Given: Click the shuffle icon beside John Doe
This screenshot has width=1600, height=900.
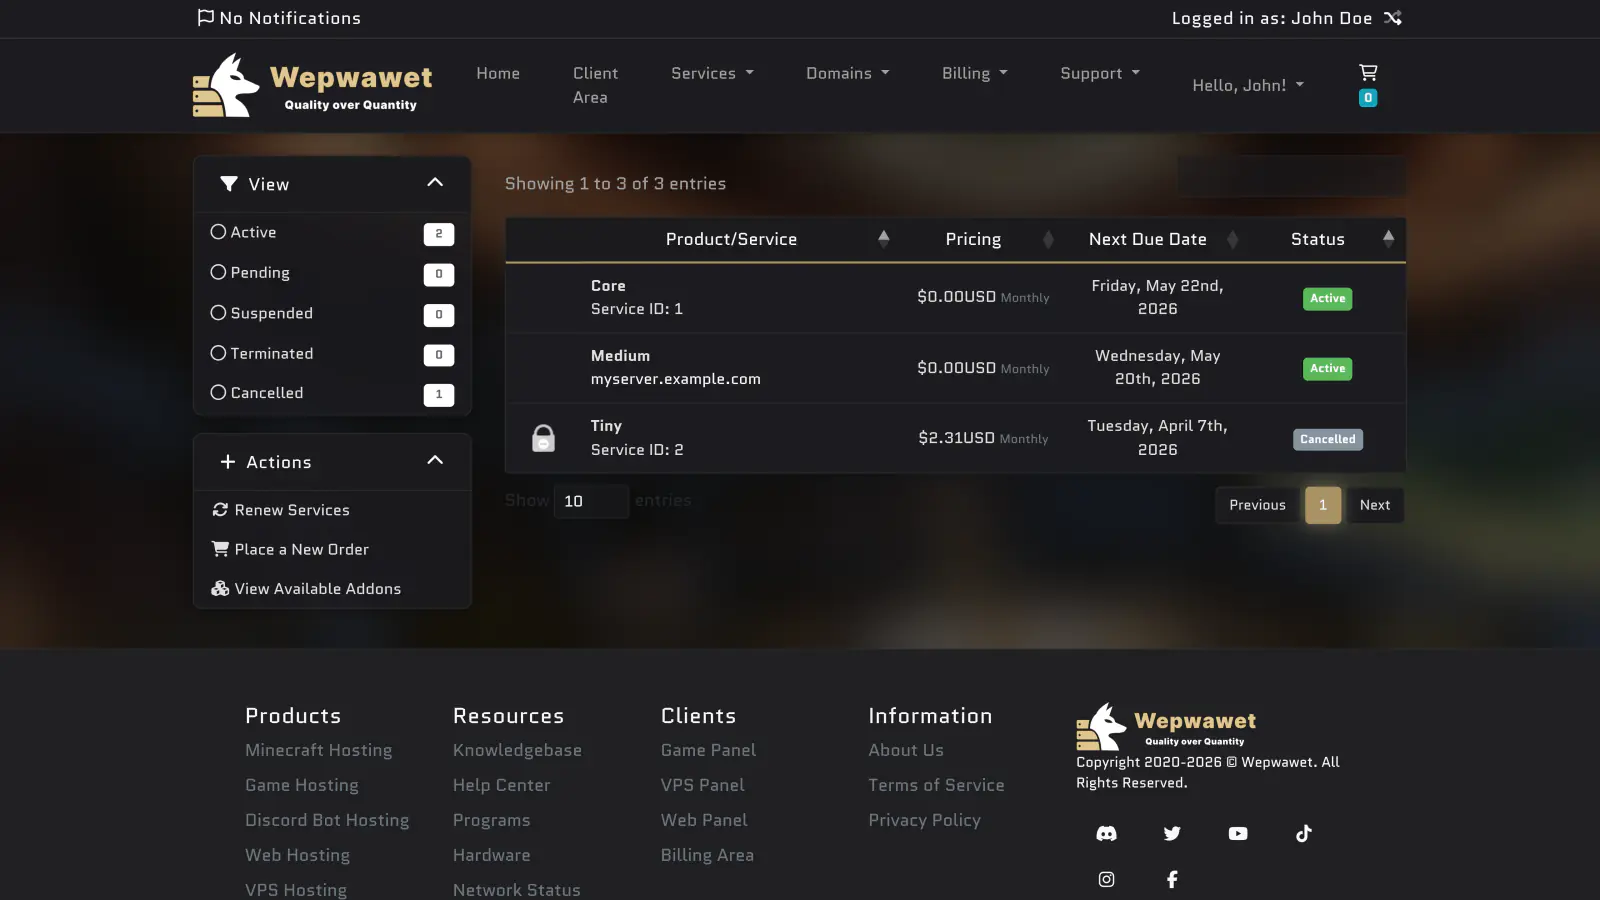Looking at the screenshot, I should 1393,18.
